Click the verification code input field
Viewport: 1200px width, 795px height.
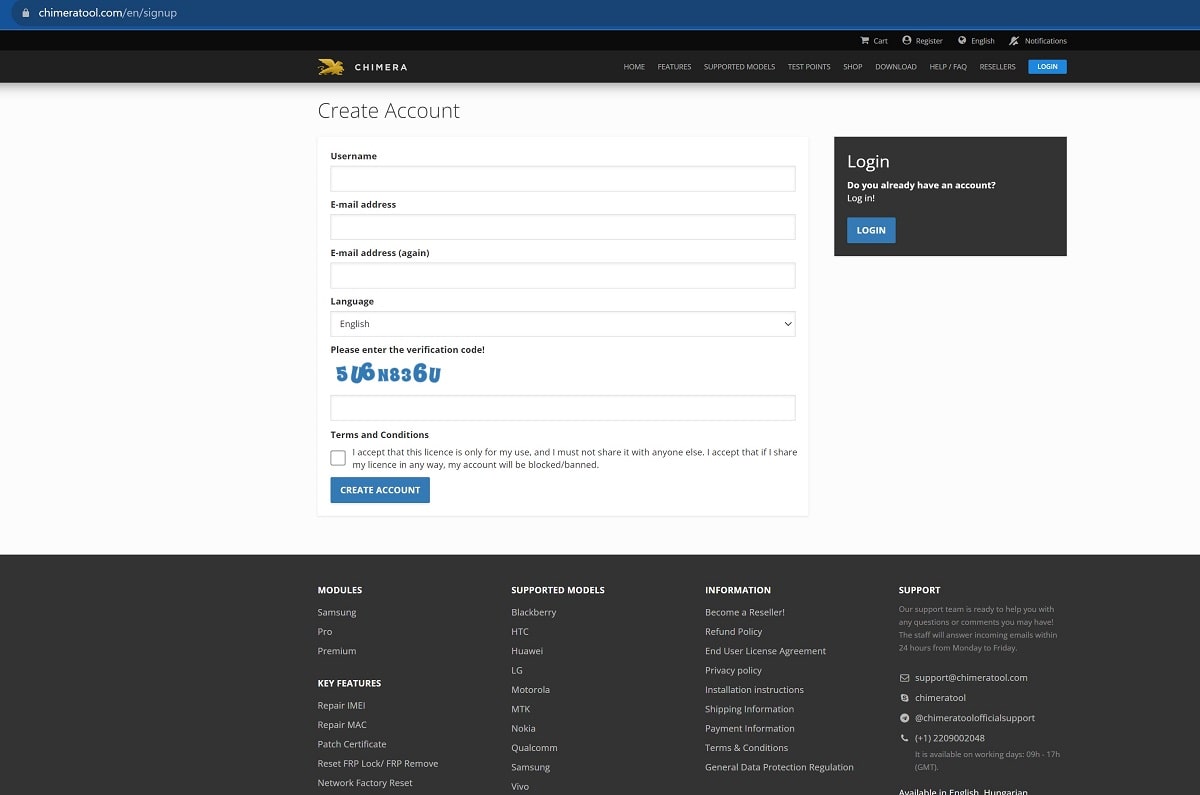point(562,408)
